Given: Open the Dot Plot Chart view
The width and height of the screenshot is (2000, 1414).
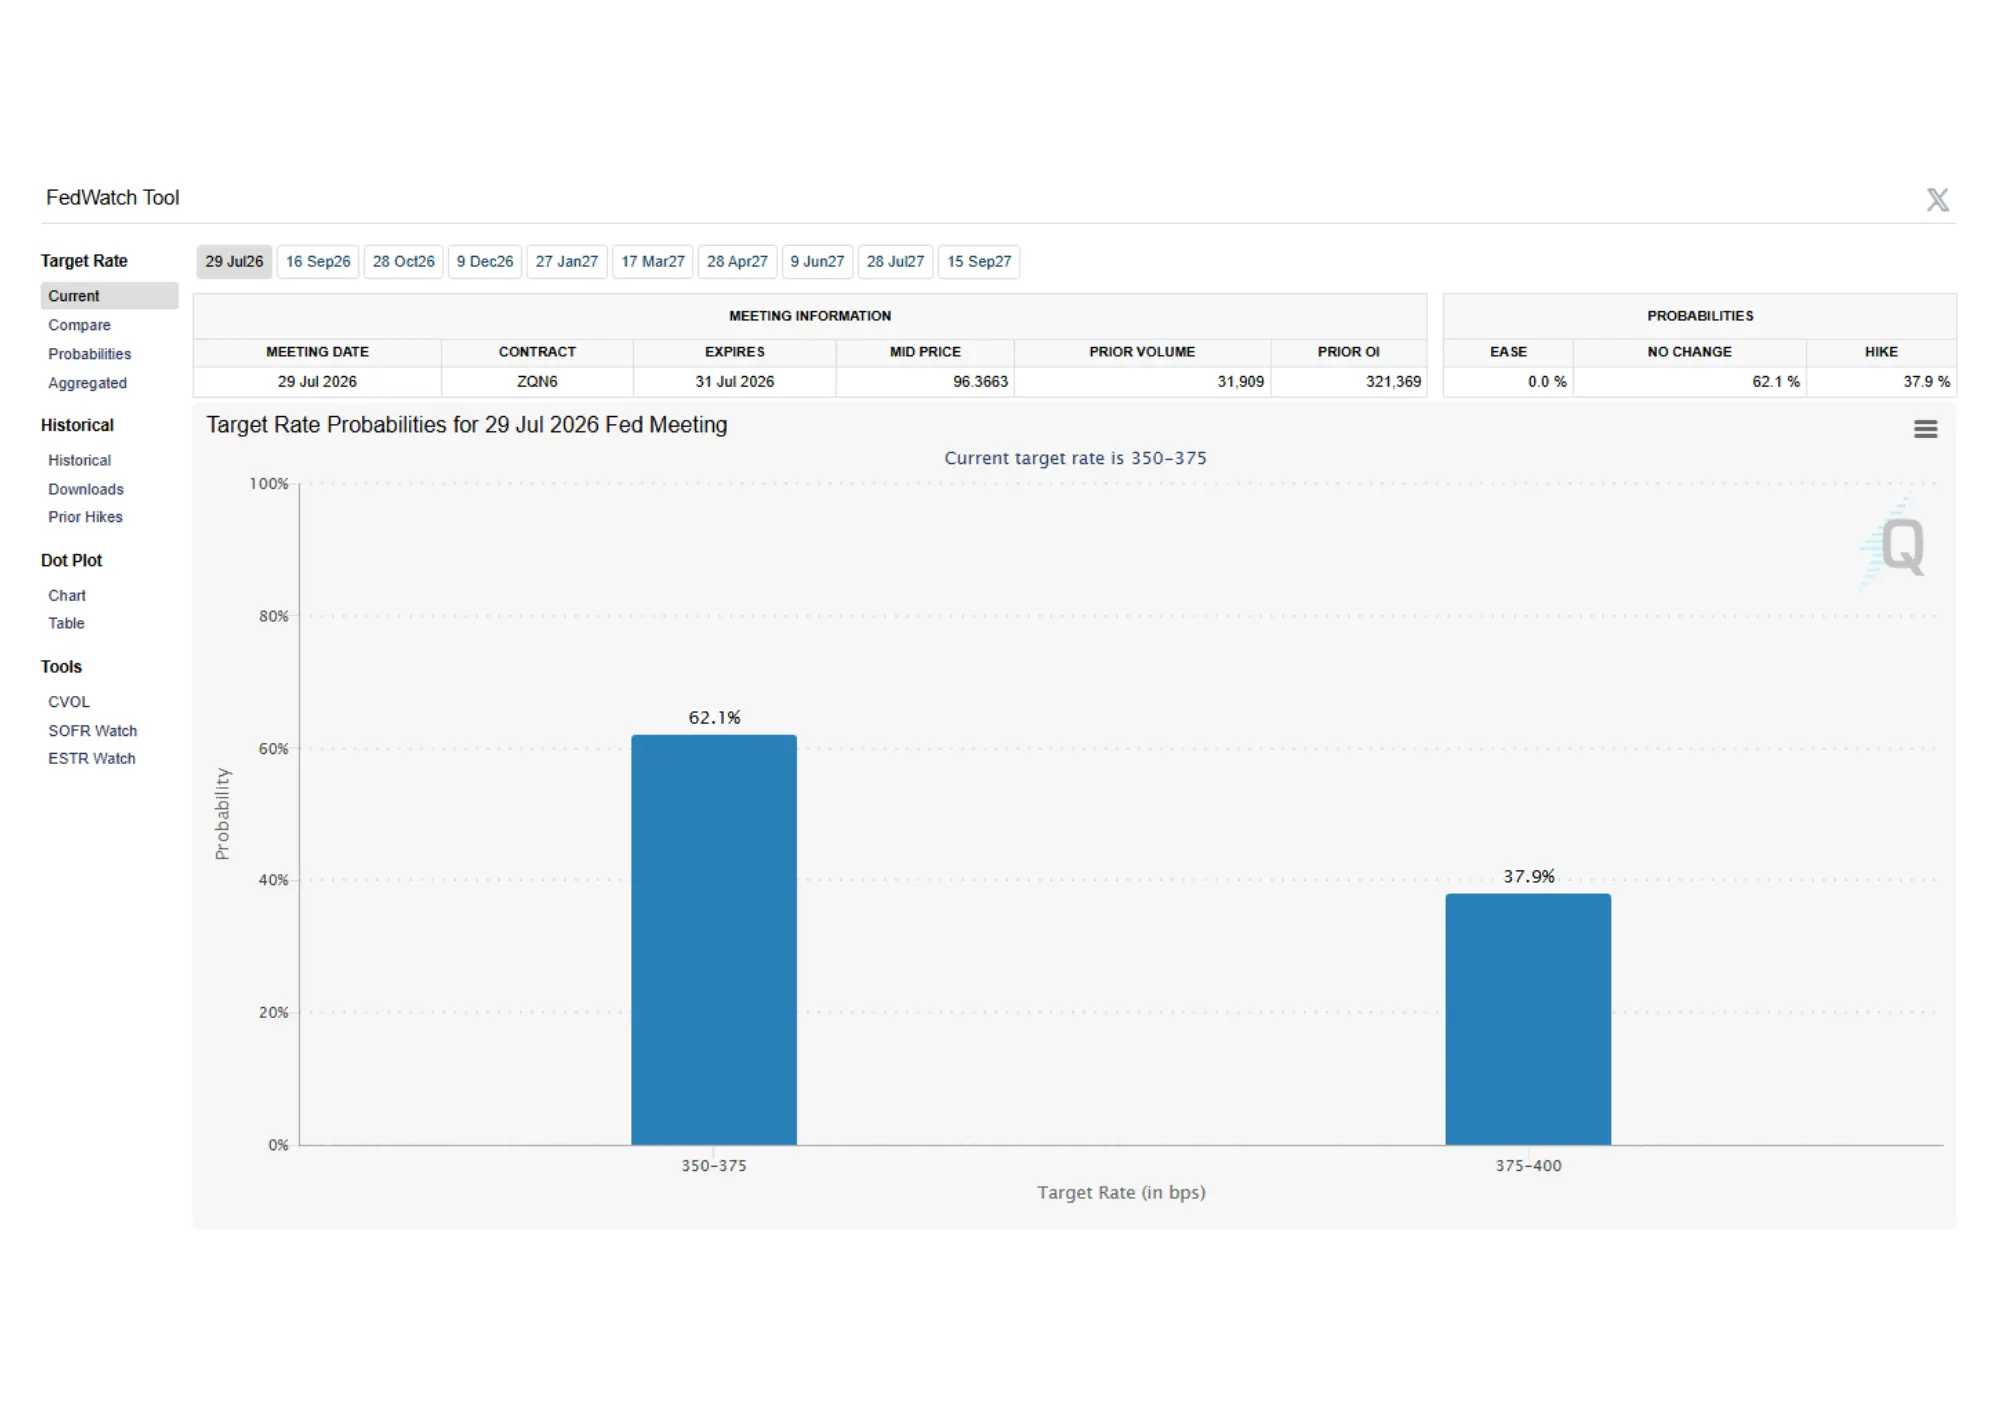Looking at the screenshot, I should [x=67, y=595].
